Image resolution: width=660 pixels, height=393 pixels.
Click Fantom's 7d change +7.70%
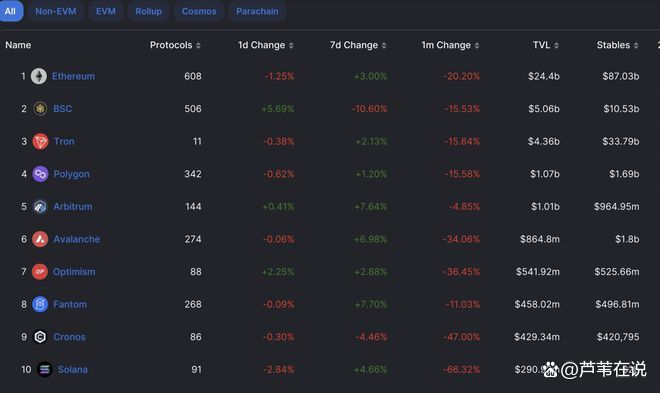click(370, 304)
